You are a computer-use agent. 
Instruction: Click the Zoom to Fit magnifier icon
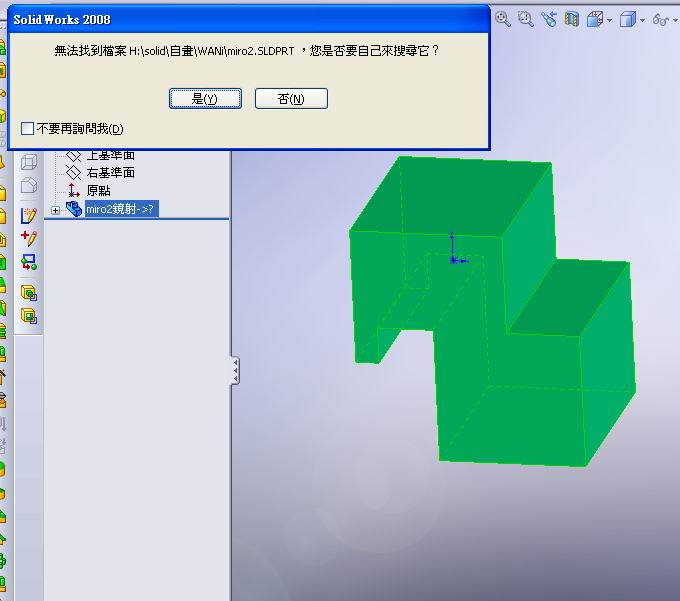click(503, 19)
